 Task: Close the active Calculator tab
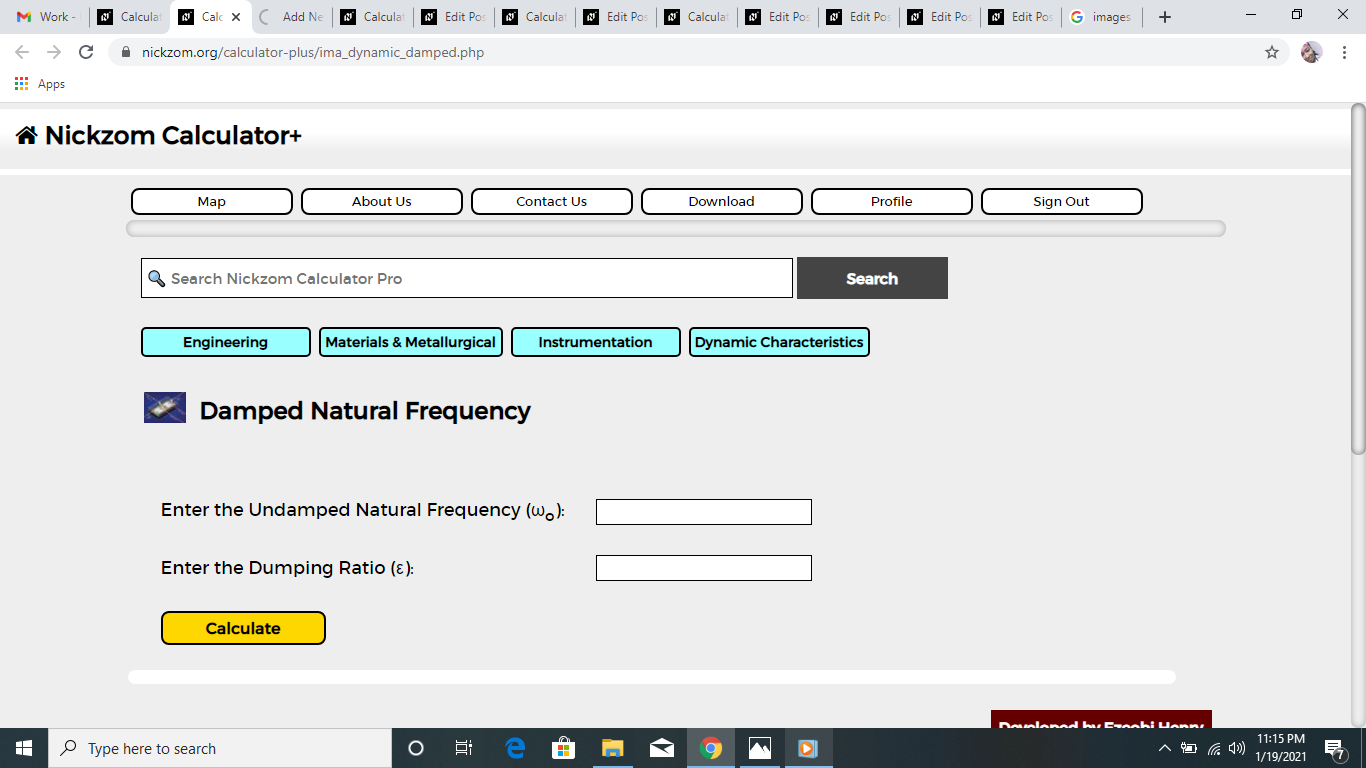(236, 17)
